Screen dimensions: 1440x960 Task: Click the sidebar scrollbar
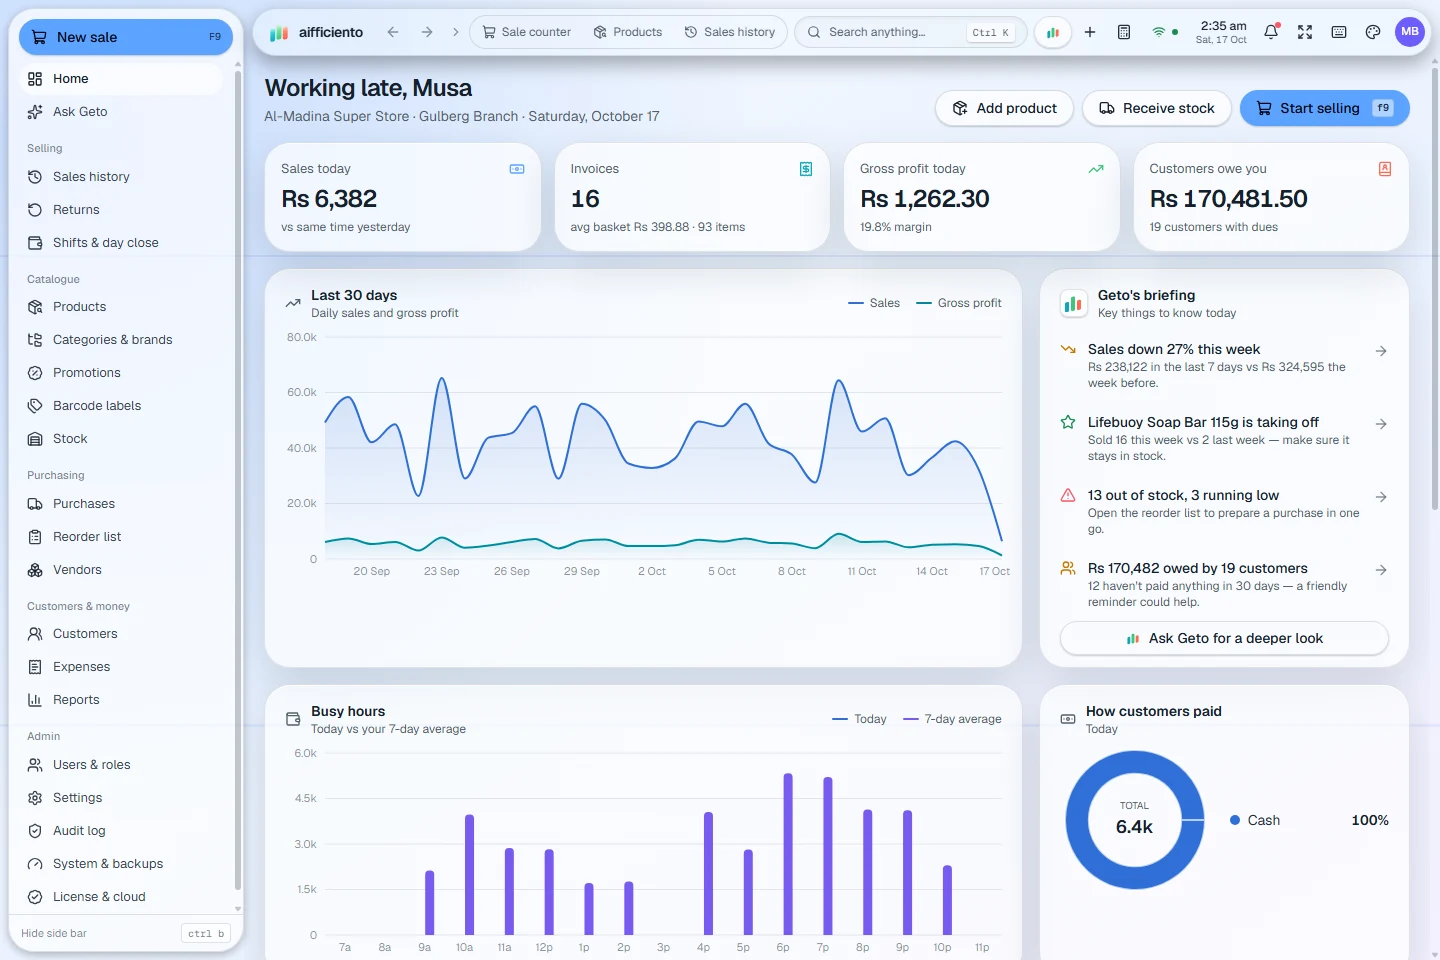point(237,480)
